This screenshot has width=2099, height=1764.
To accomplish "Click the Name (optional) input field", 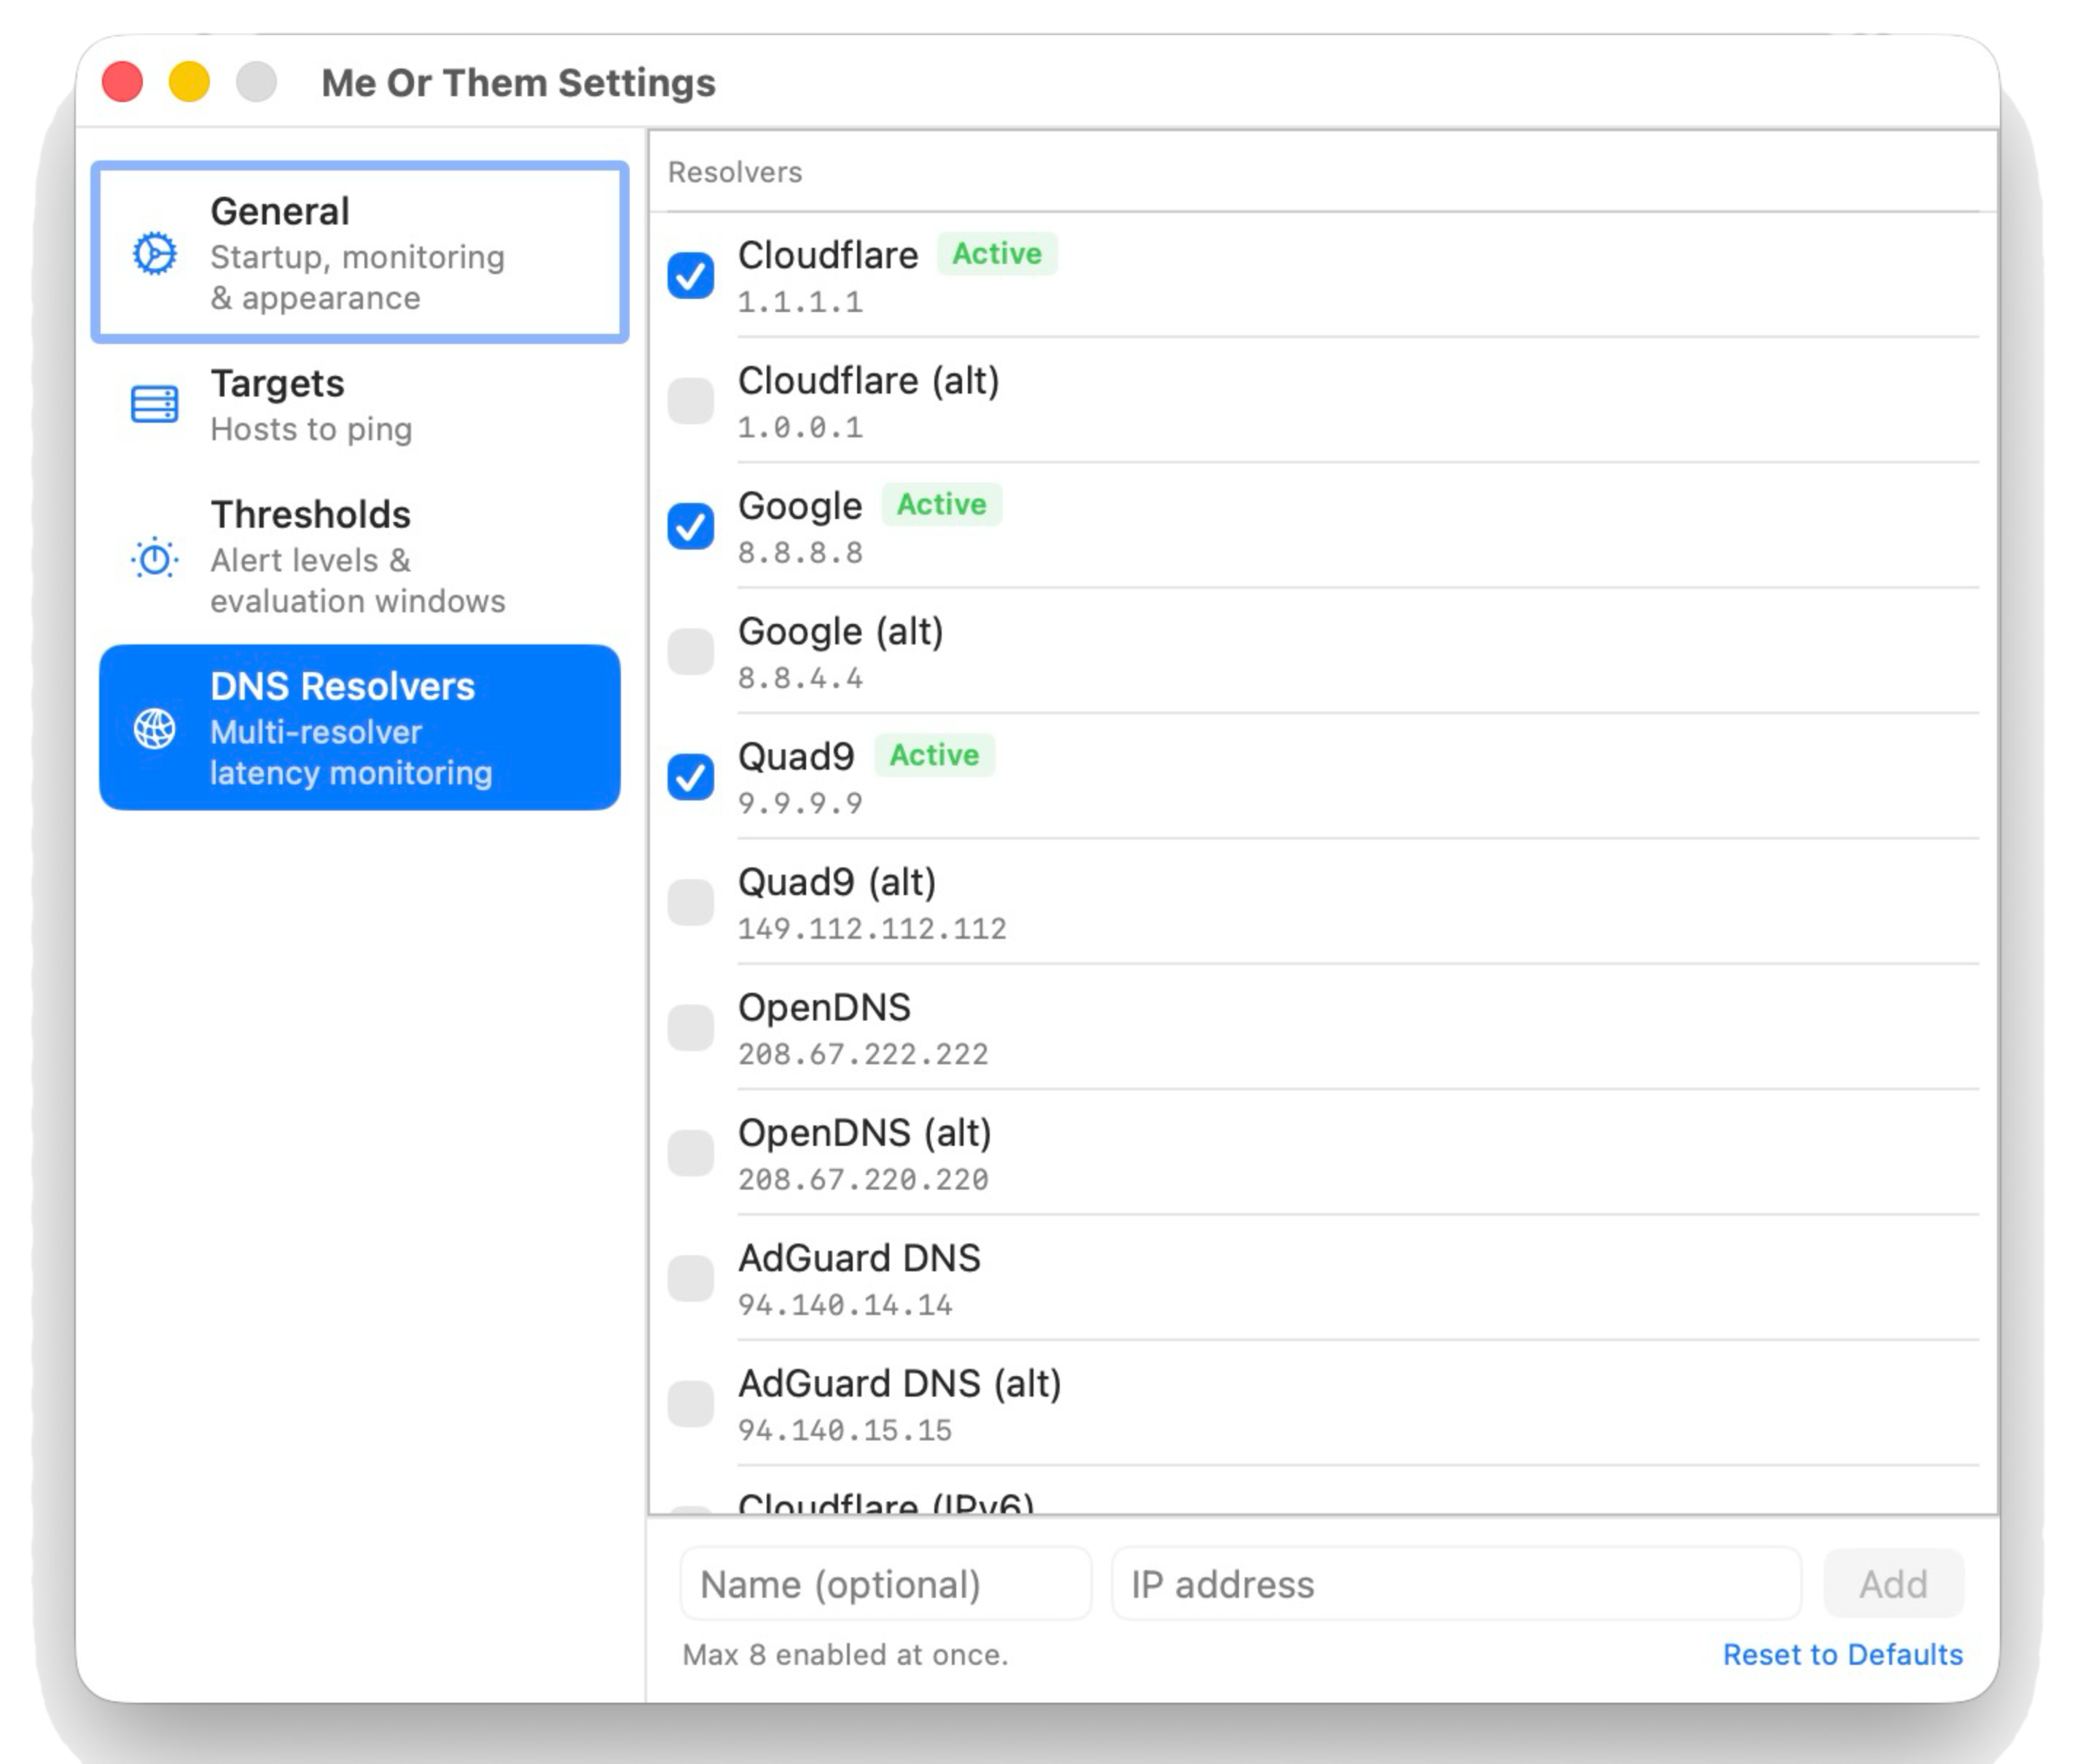I will click(886, 1584).
